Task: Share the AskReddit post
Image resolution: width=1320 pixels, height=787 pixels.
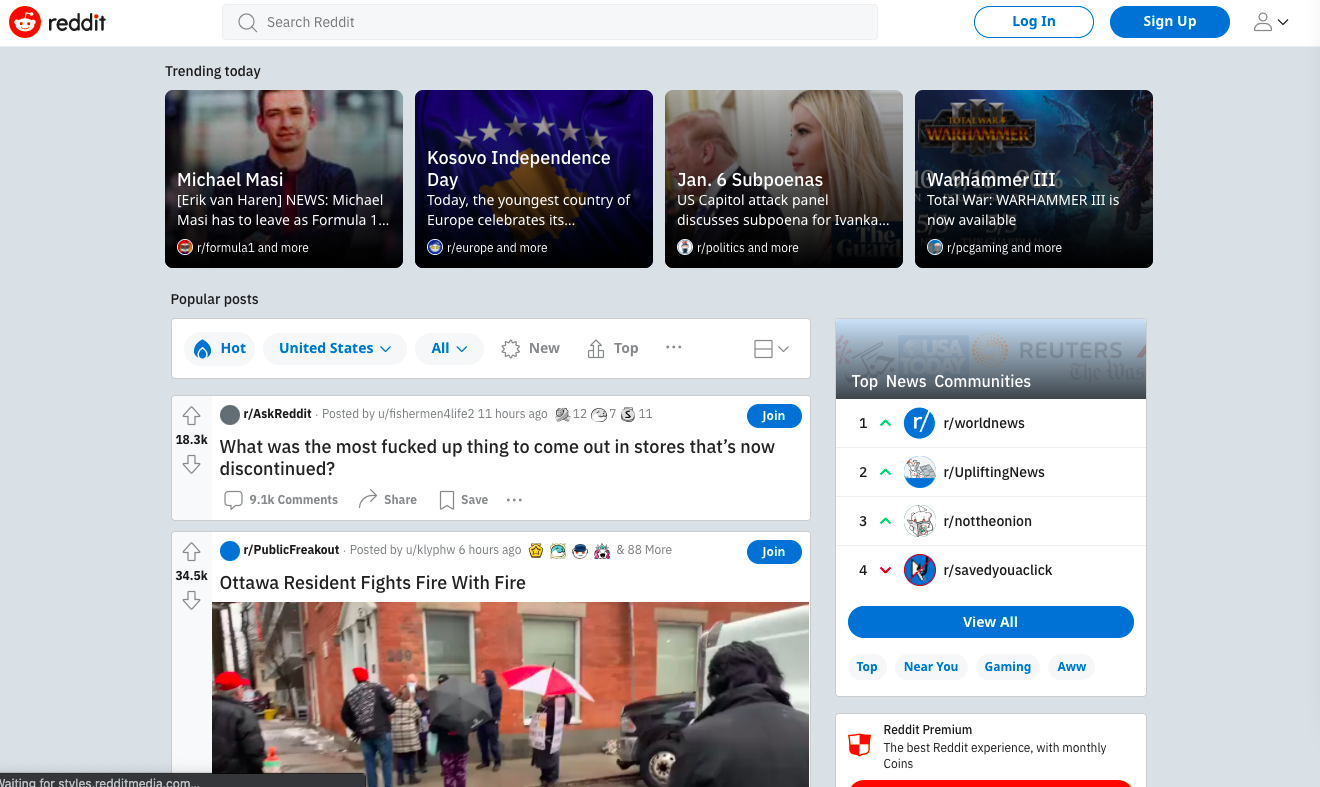Action: click(388, 500)
